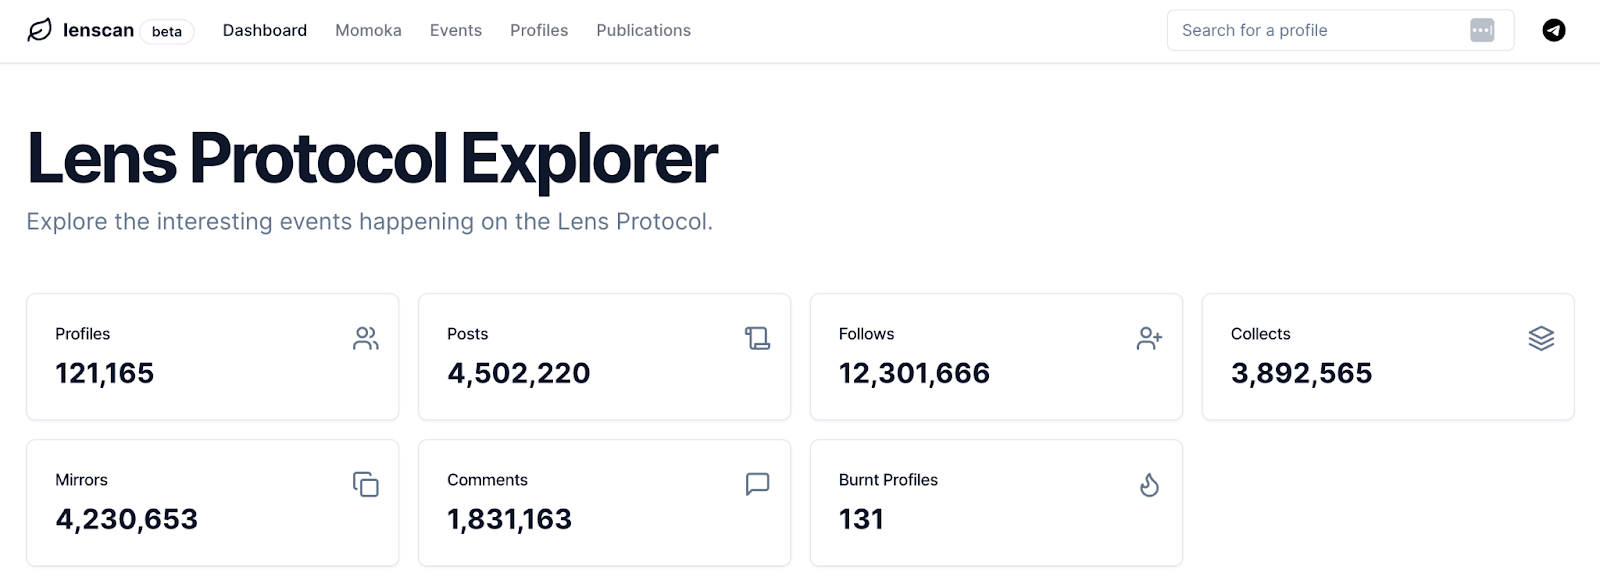This screenshot has width=1600, height=584.
Task: Open the Publications navigation item
Action: (x=643, y=30)
